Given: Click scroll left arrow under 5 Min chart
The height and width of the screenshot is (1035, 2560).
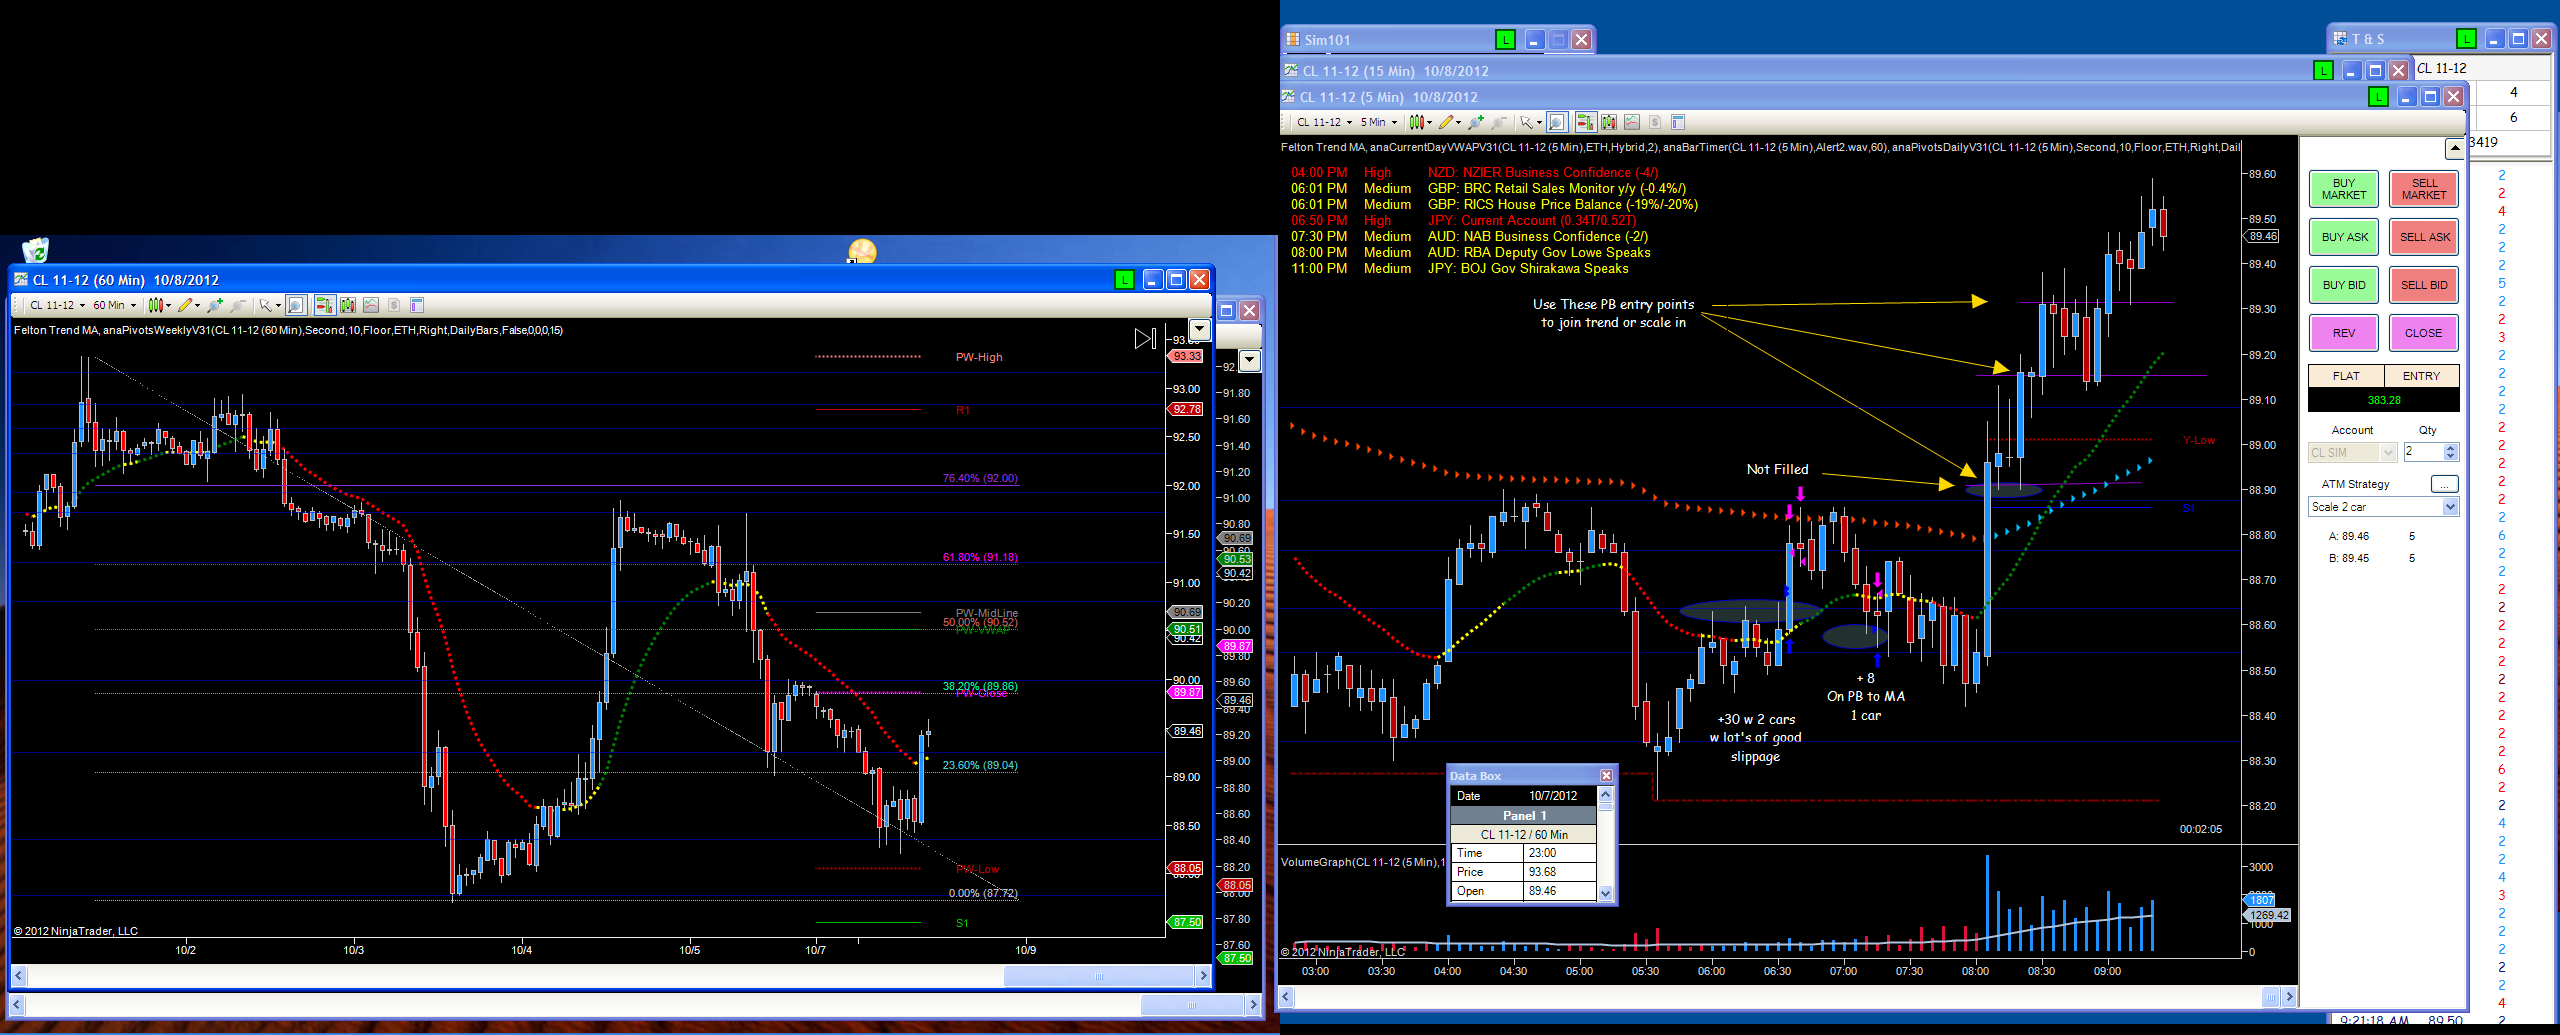Looking at the screenshot, I should pos(1287,997).
